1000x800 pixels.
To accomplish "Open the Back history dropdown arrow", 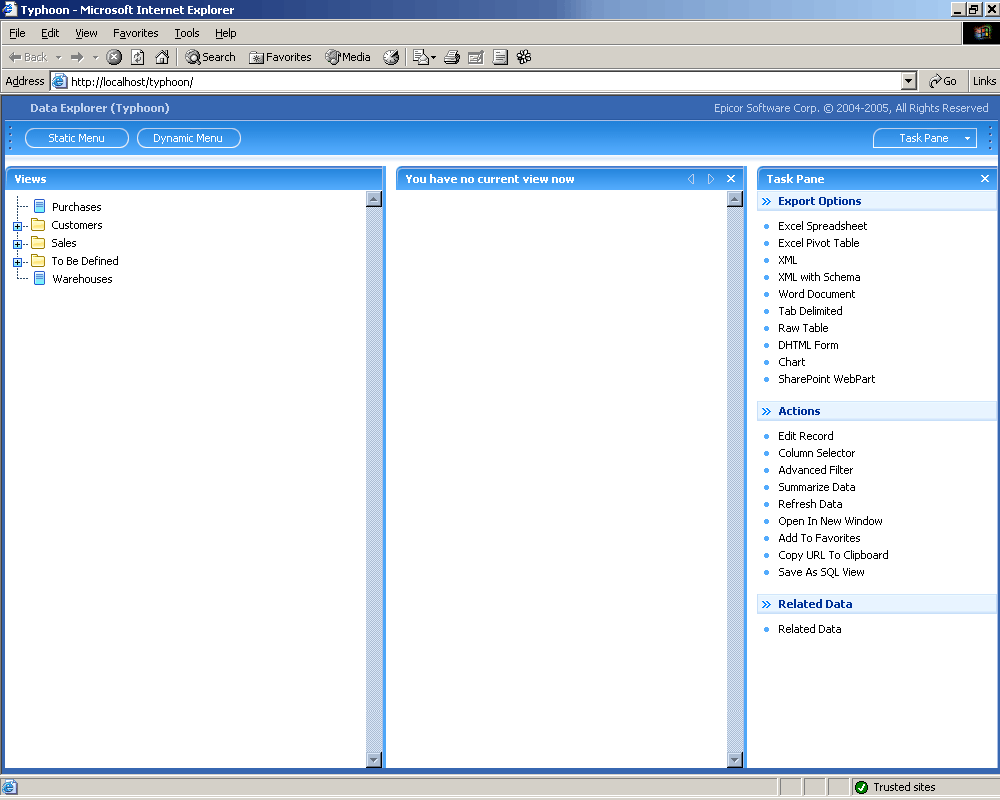I will tap(59, 57).
